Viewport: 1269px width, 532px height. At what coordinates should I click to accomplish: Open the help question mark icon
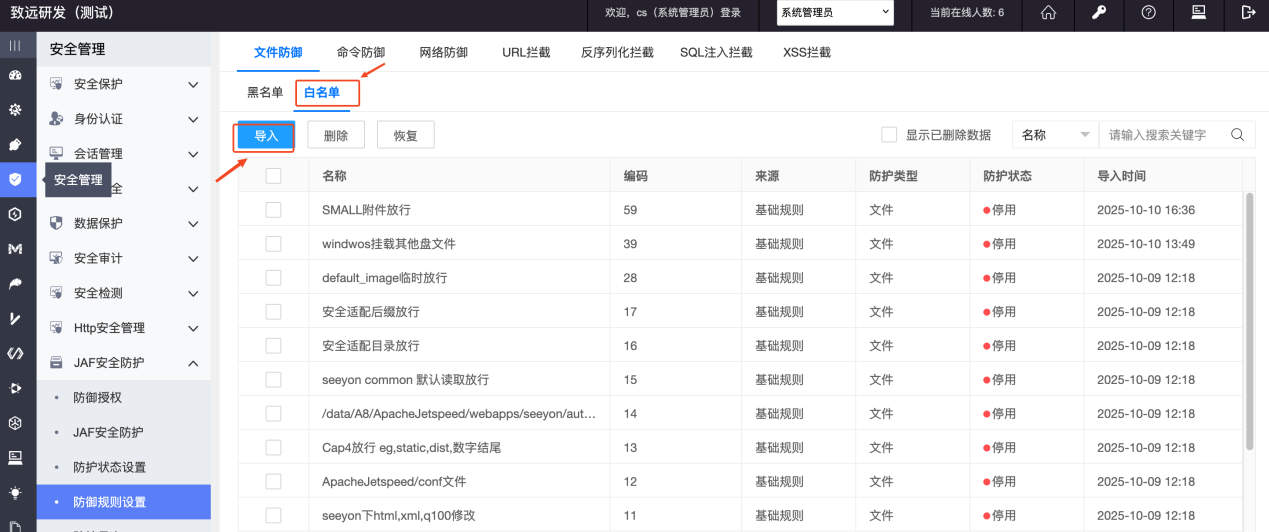pos(1148,13)
